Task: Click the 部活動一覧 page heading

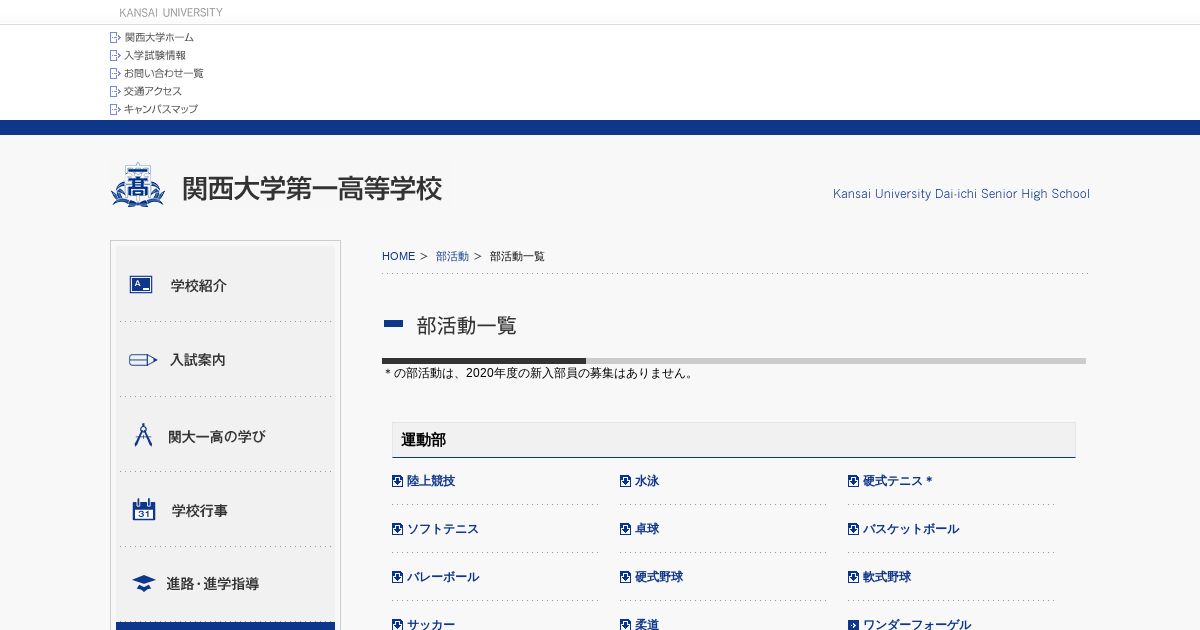Action: 467,325
